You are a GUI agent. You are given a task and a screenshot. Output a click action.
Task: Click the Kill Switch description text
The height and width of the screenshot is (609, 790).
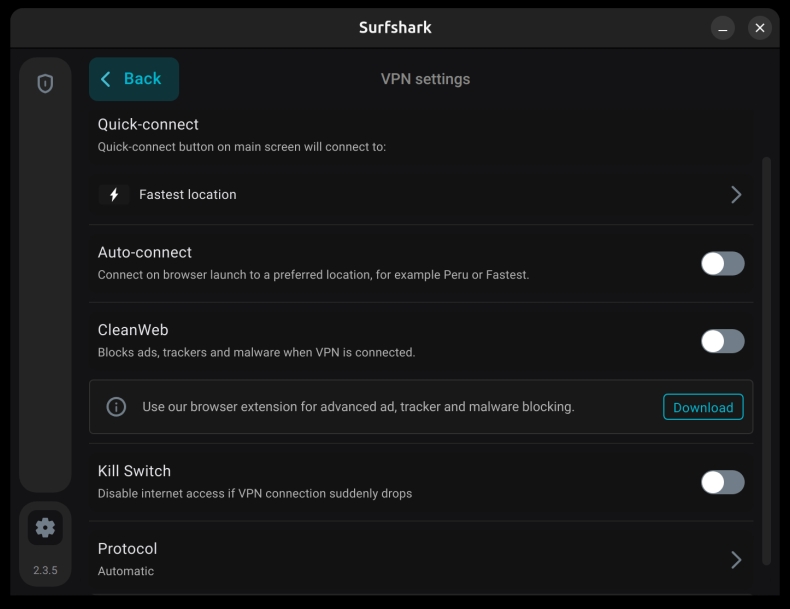(254, 493)
